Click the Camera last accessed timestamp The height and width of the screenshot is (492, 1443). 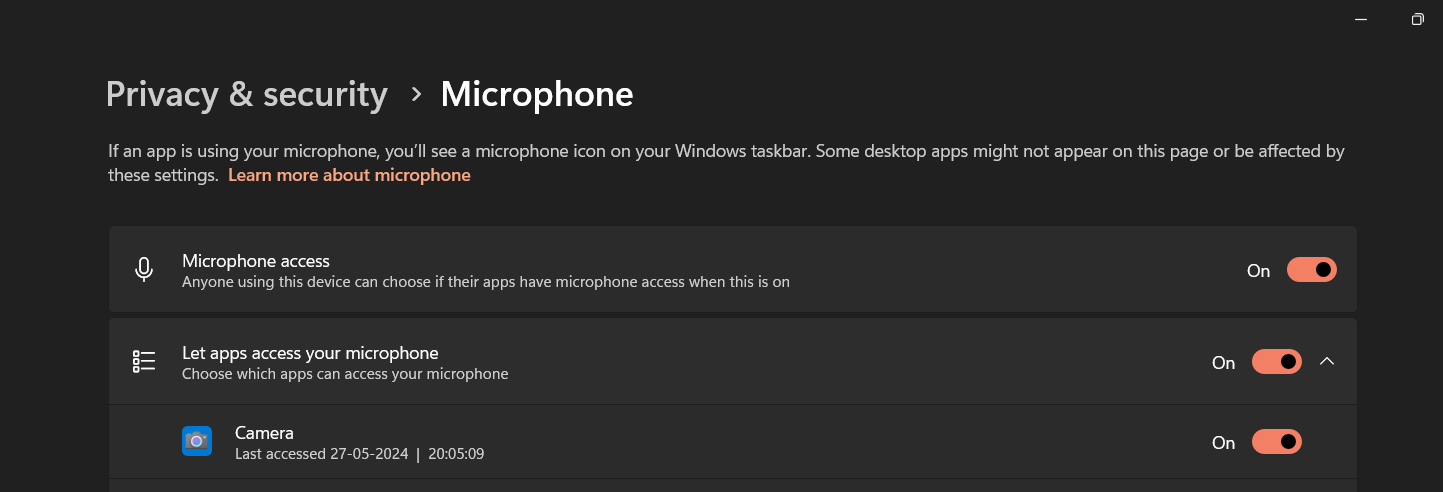359,454
